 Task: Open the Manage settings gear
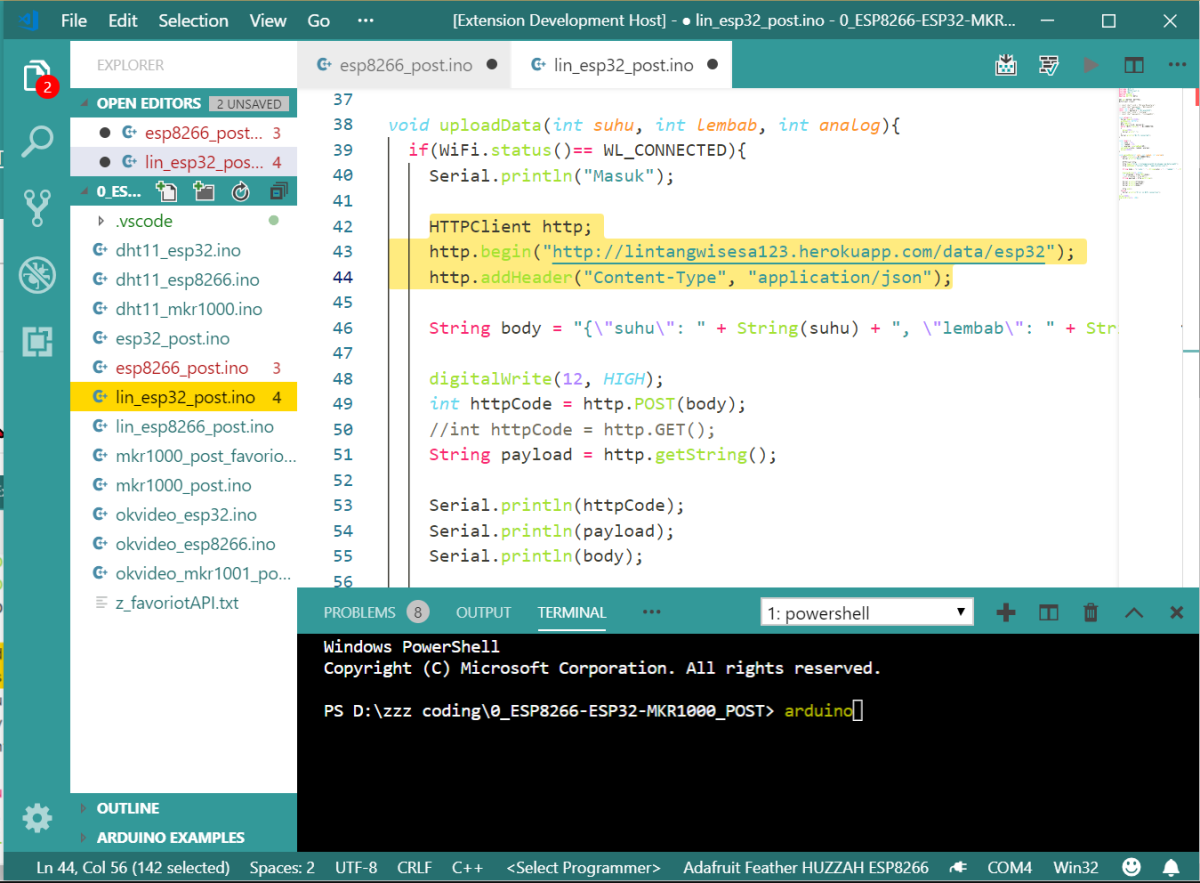click(x=37, y=818)
